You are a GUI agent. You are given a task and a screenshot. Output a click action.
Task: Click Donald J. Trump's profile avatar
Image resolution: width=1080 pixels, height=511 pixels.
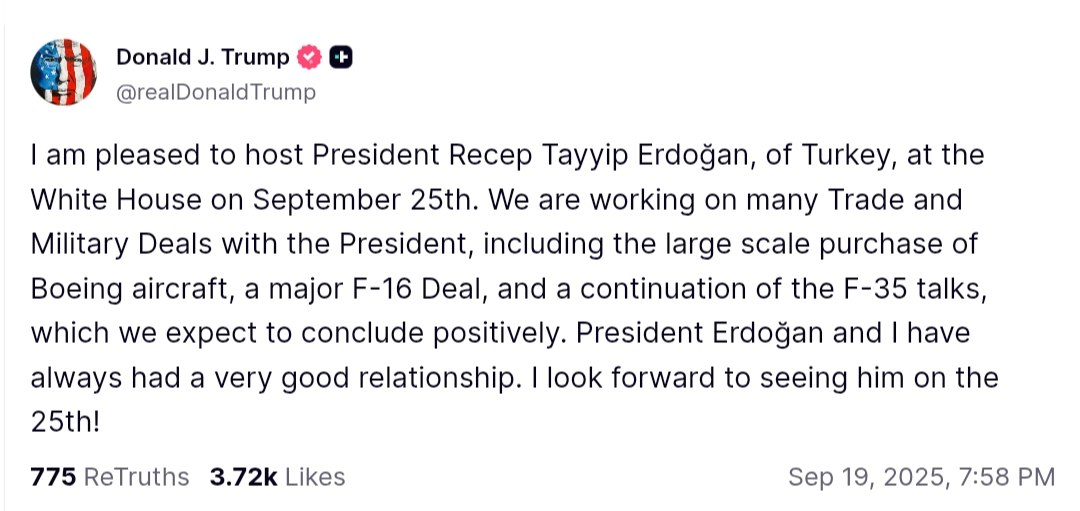[63, 73]
